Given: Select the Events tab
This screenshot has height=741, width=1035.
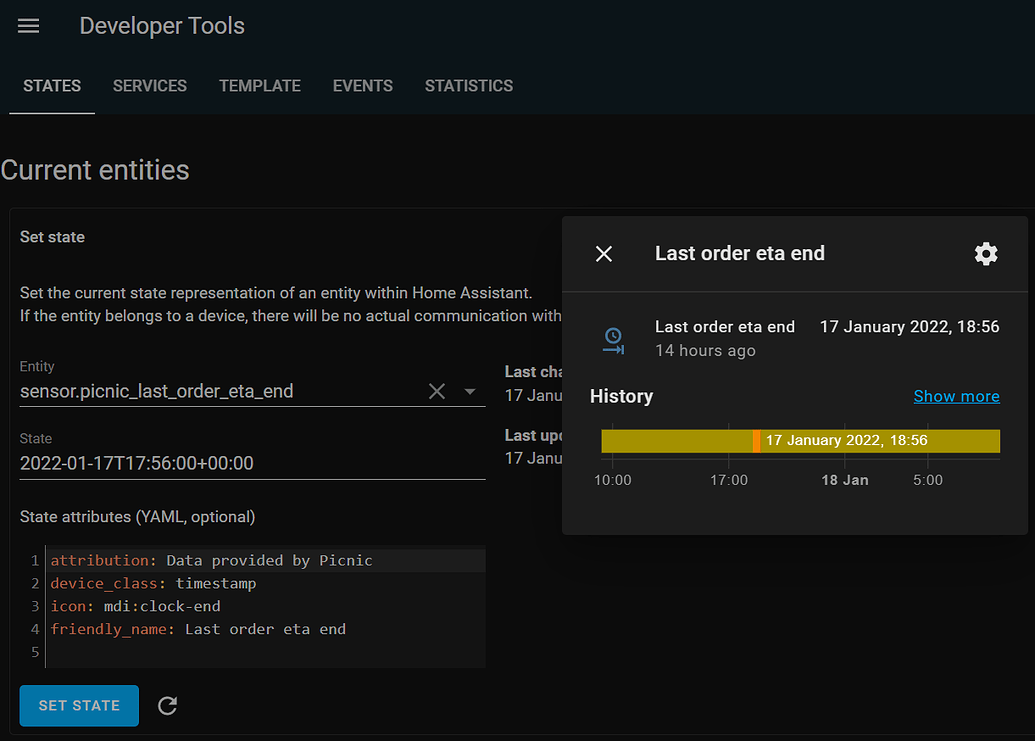Looking at the screenshot, I should point(363,86).
